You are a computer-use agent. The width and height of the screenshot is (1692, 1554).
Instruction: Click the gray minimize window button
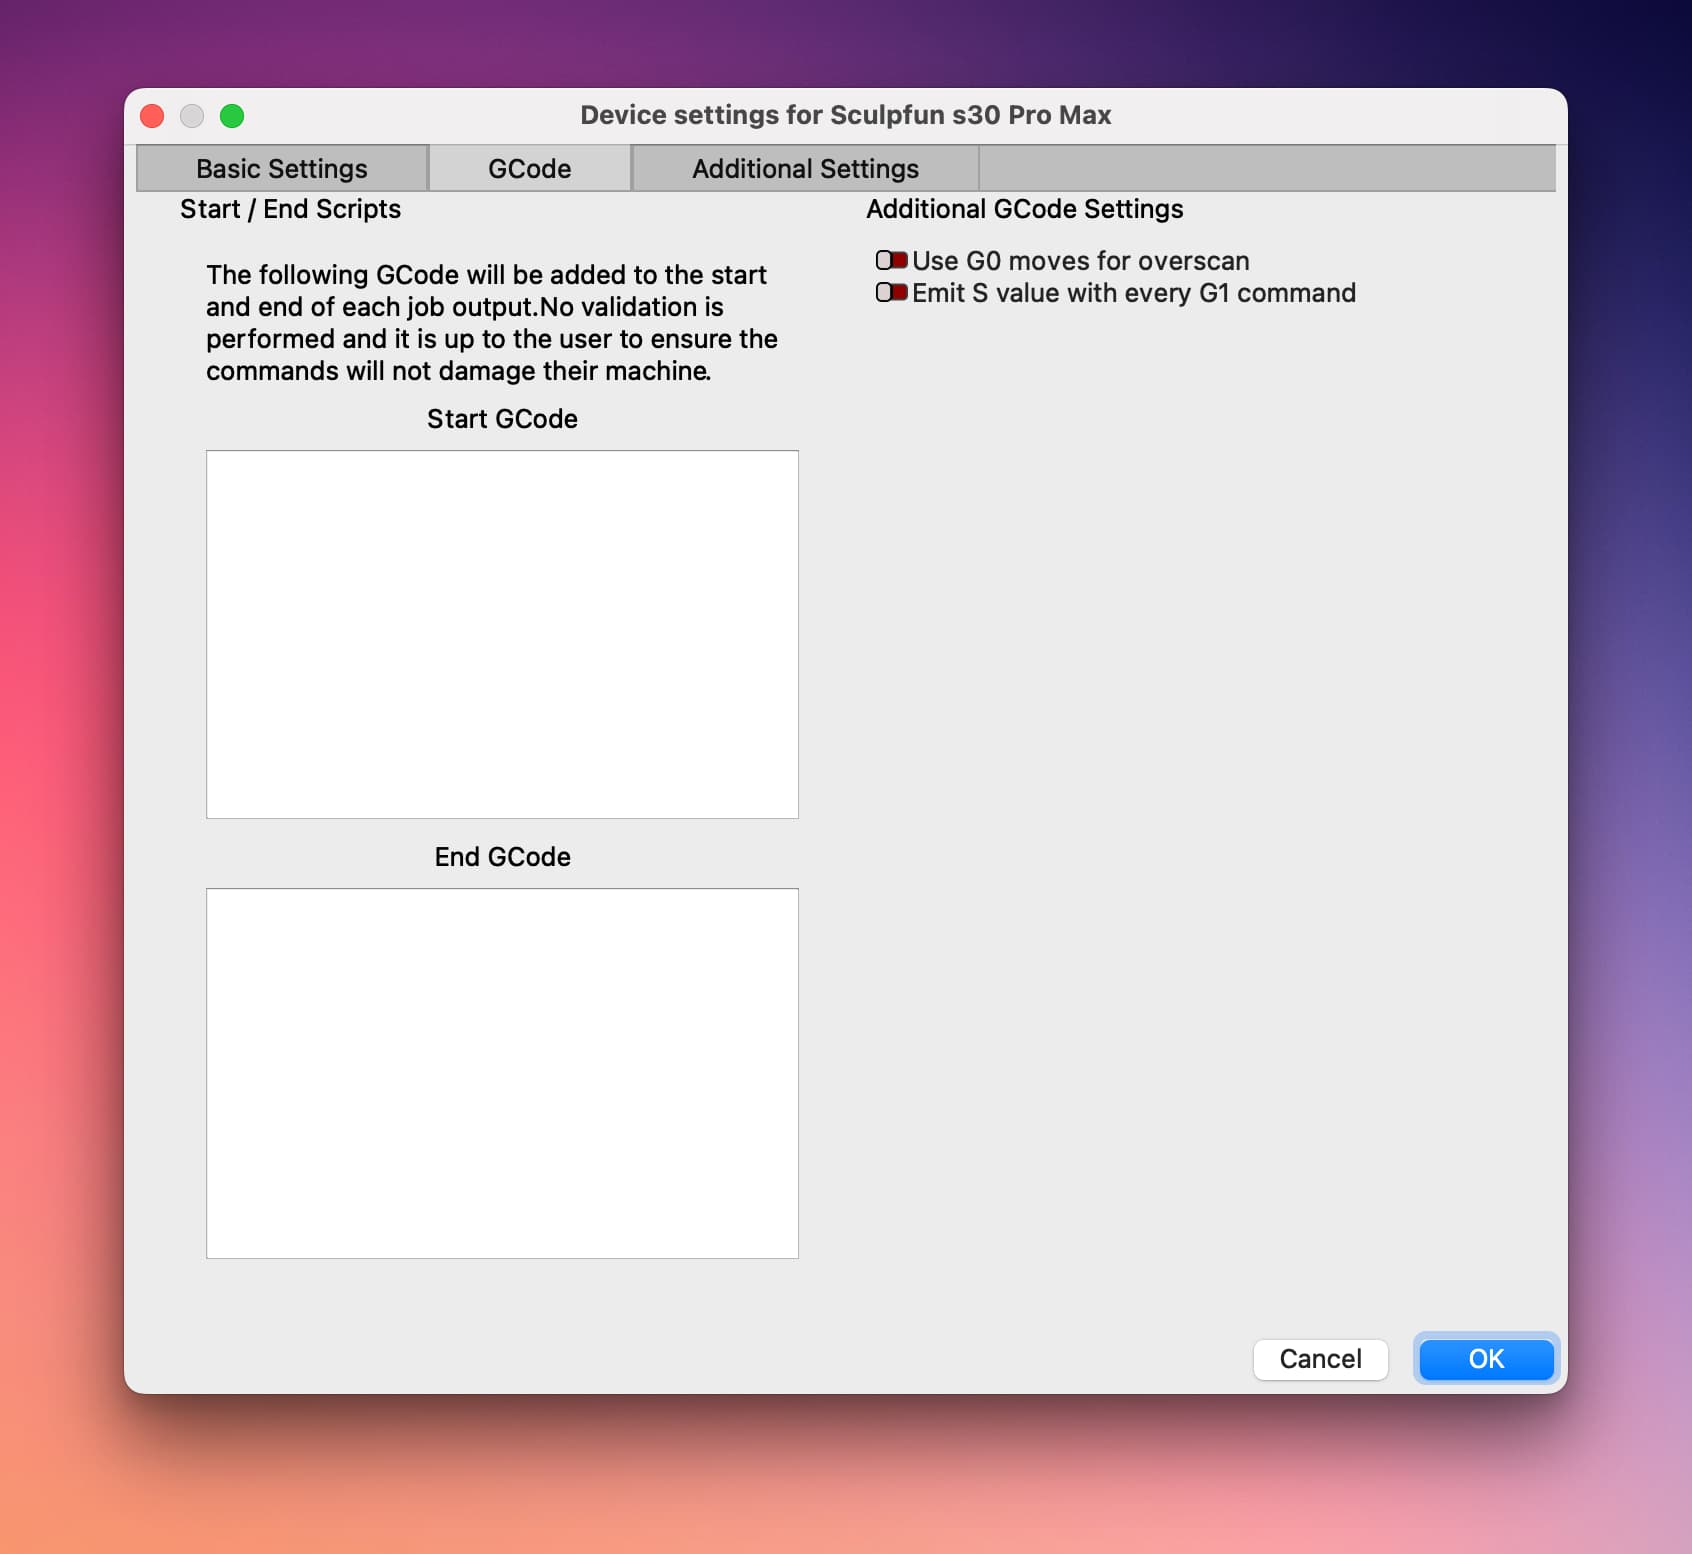click(192, 116)
